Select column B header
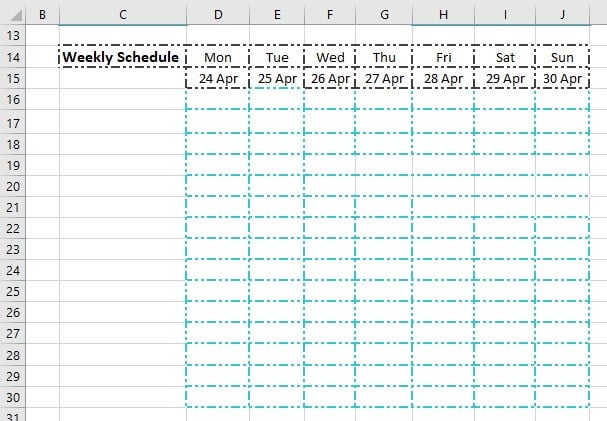607x421 pixels. tap(42, 15)
